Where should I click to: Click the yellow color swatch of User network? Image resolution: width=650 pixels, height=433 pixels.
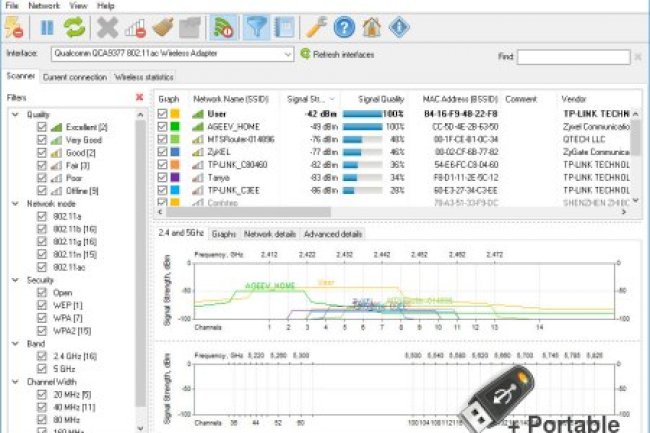point(175,114)
